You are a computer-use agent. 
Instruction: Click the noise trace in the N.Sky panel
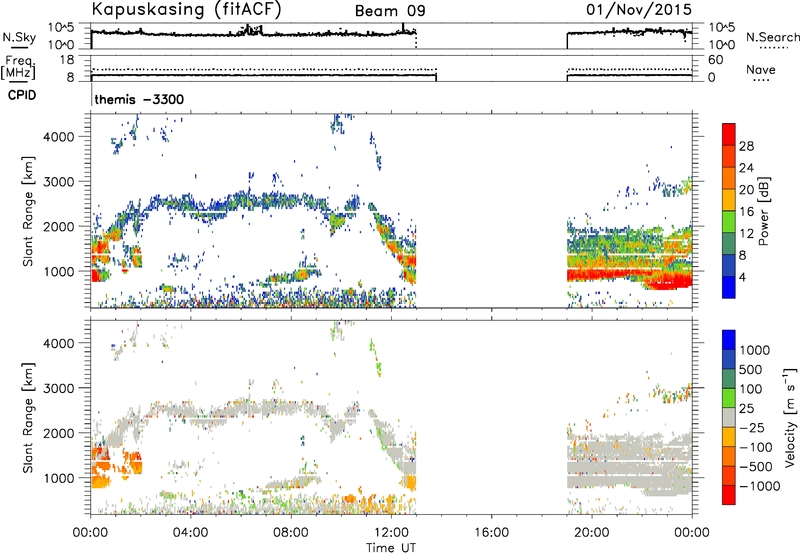254,33
